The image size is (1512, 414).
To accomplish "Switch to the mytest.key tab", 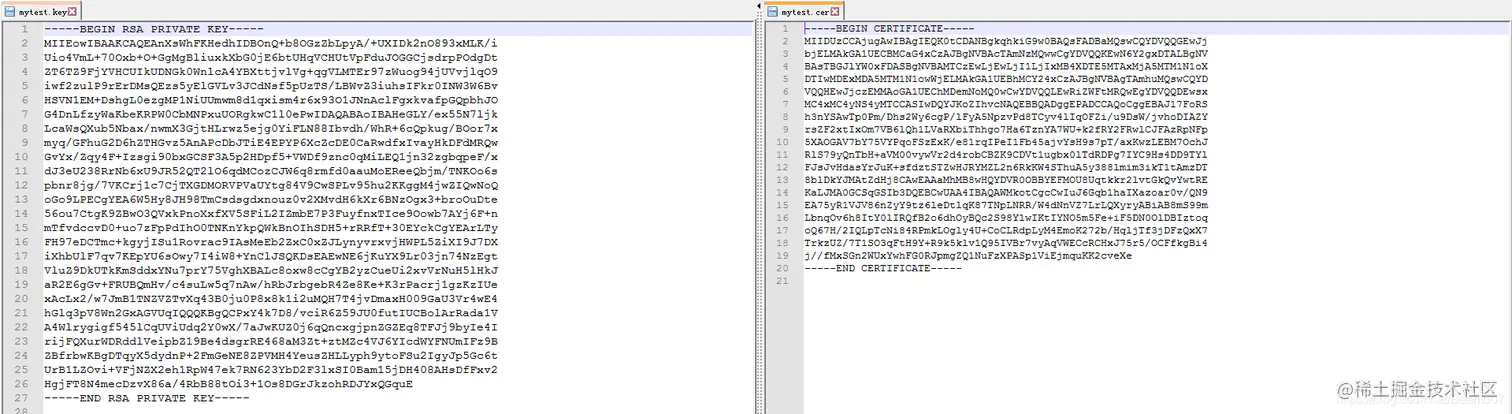I will [x=40, y=11].
